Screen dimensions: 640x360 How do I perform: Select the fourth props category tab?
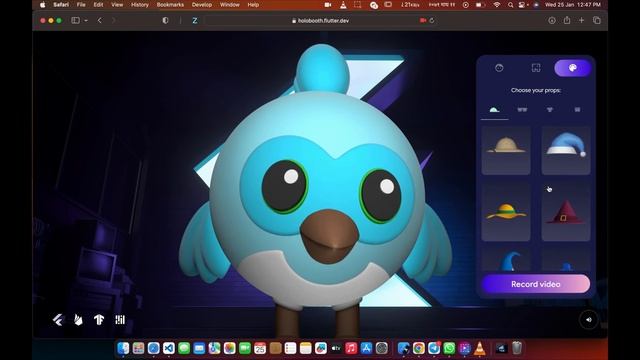[577, 110]
